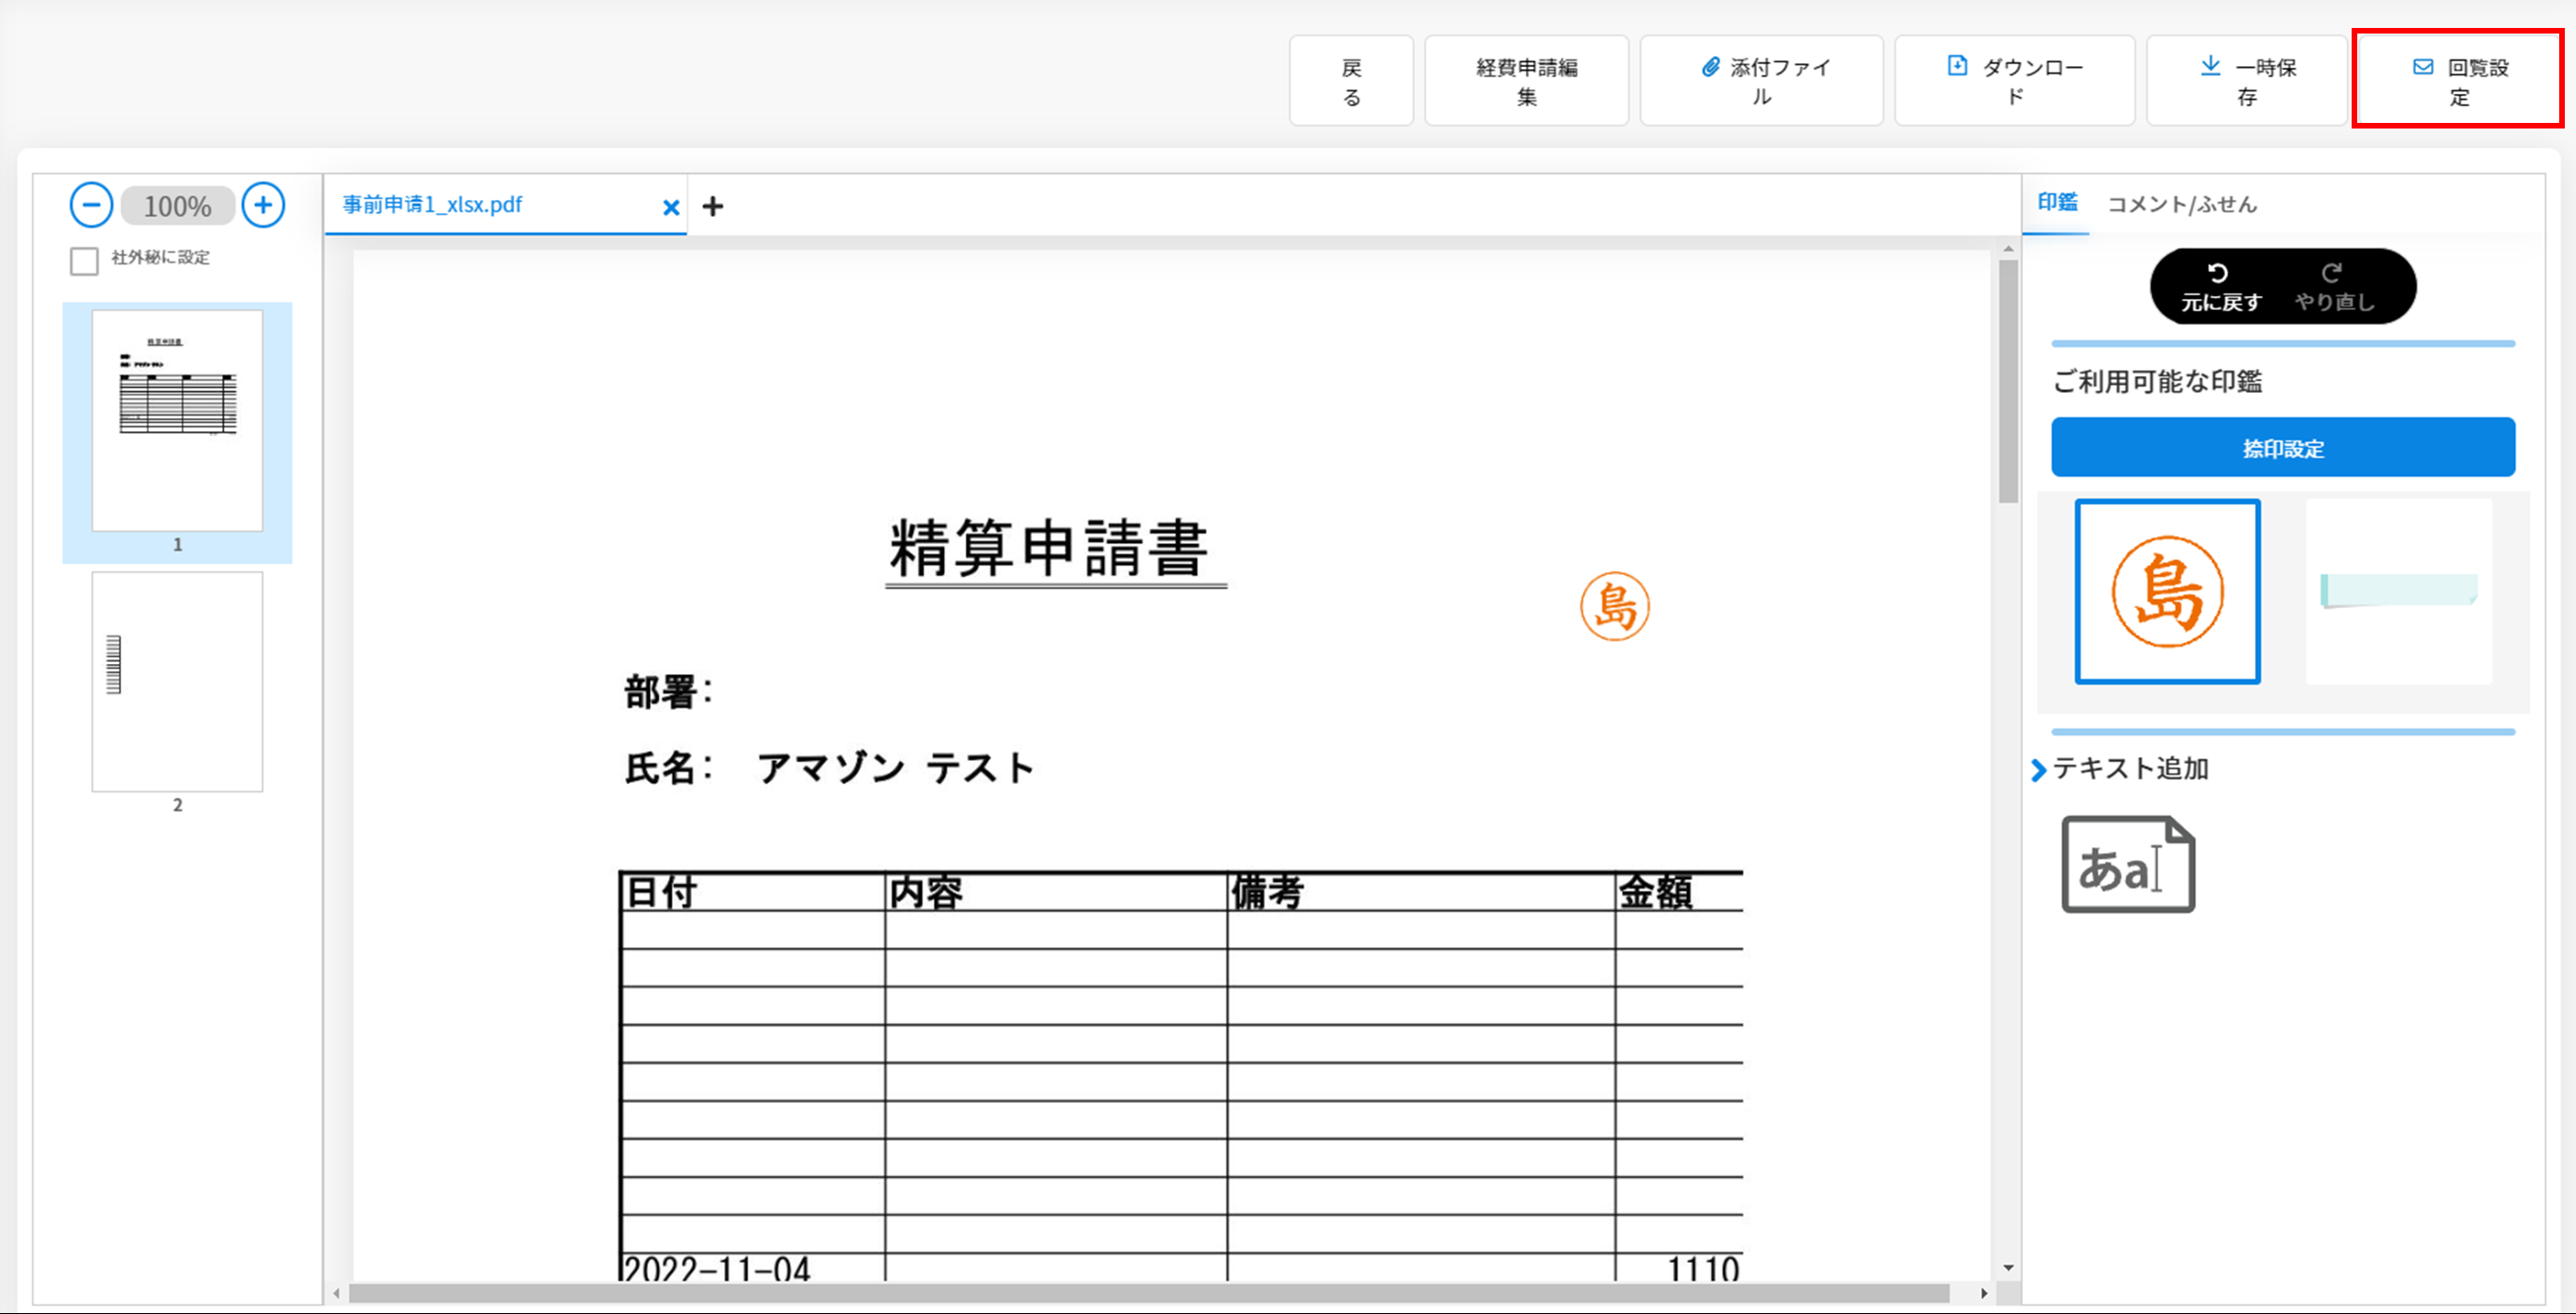
Task: Add a new document with plus icon
Action: click(x=712, y=207)
